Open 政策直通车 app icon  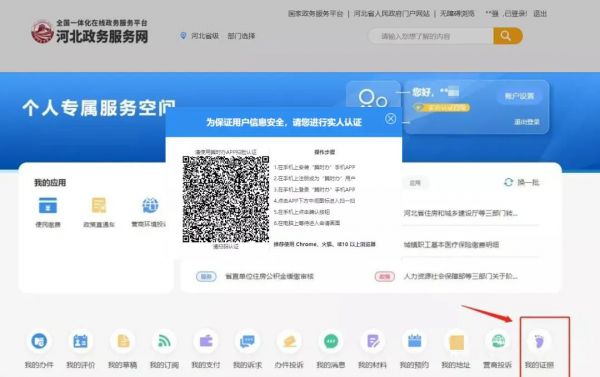(99, 206)
